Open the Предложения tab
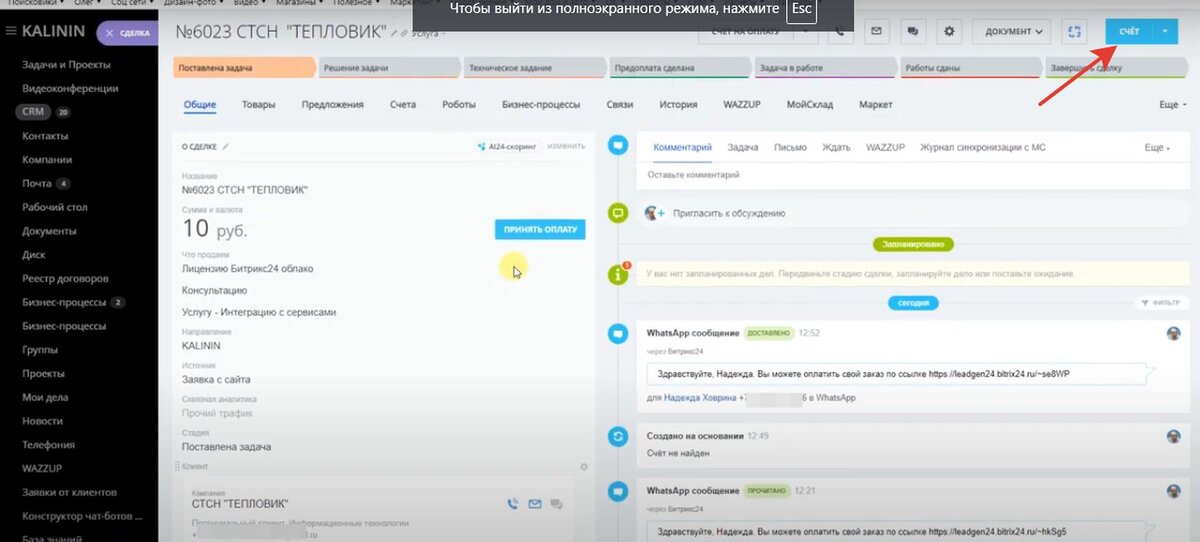The image size is (1200, 542). (x=332, y=104)
